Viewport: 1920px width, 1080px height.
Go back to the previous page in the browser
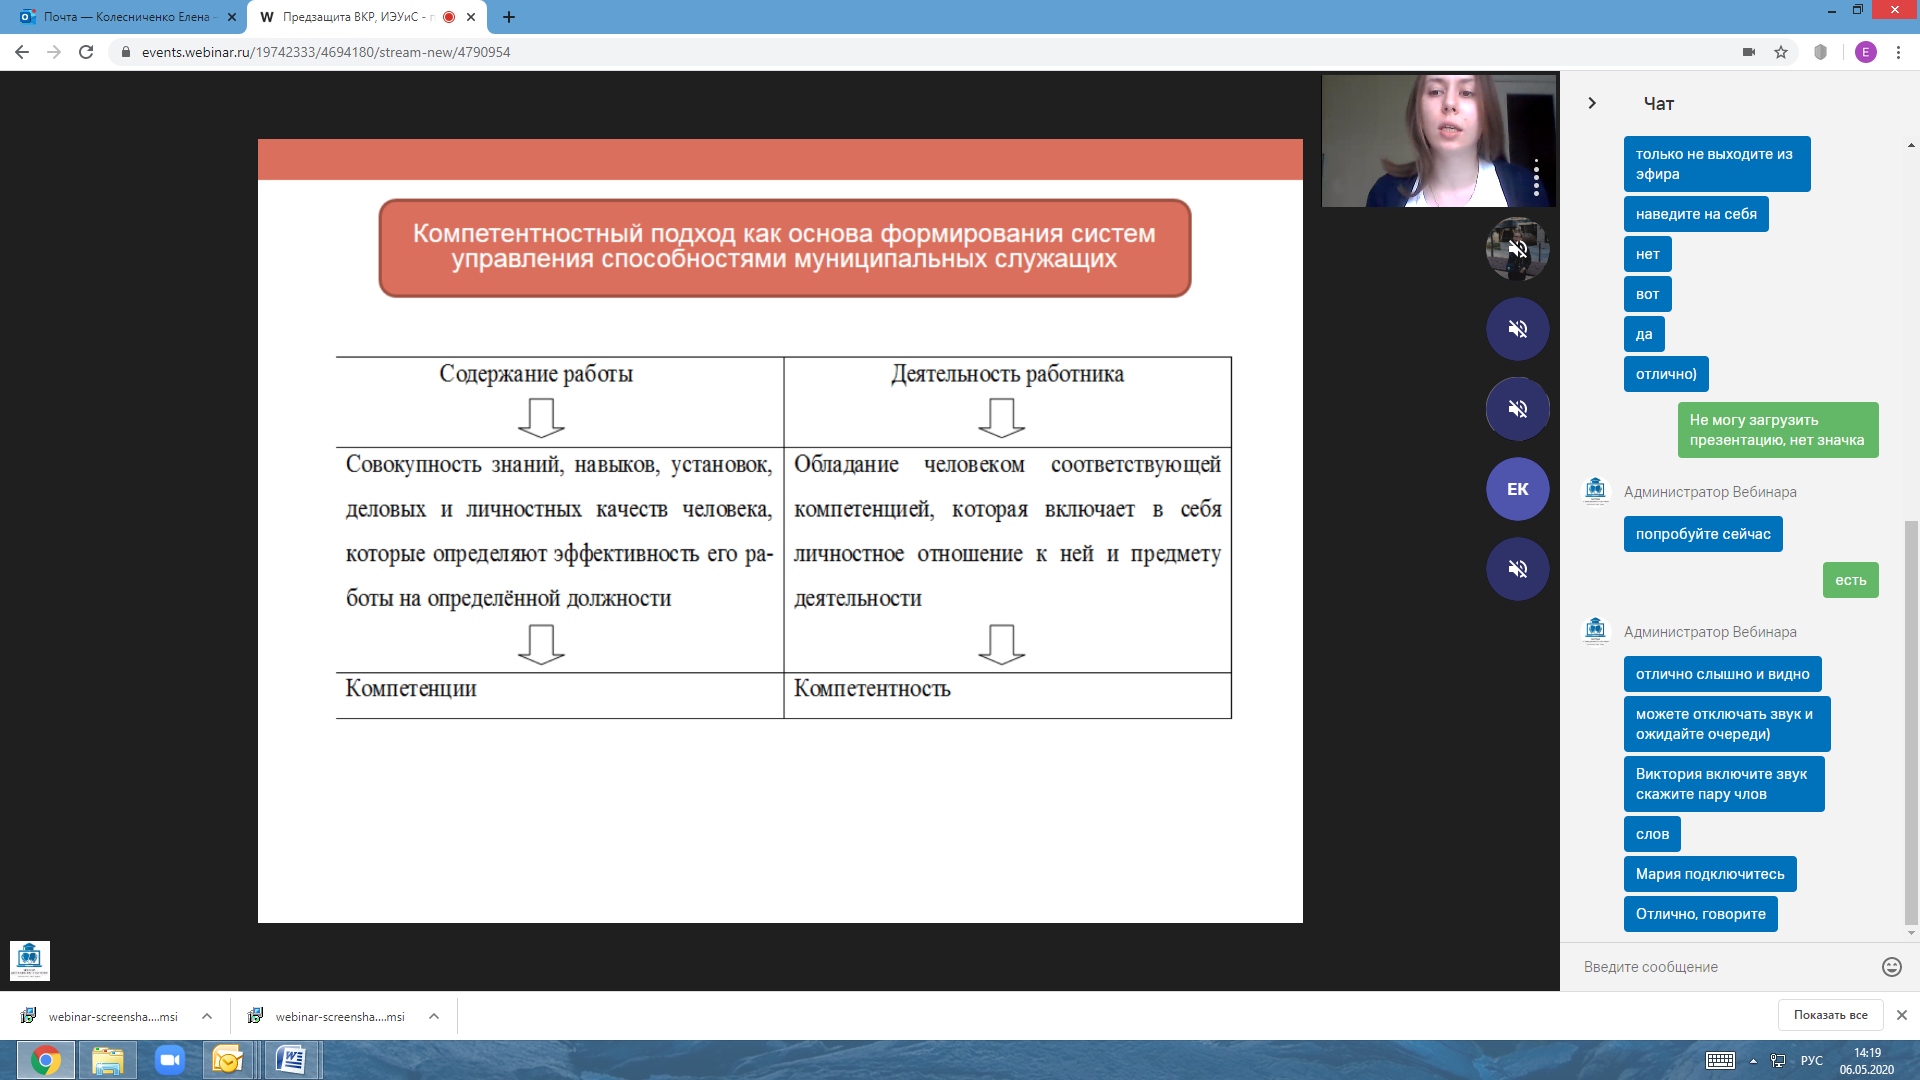pyautogui.click(x=22, y=52)
